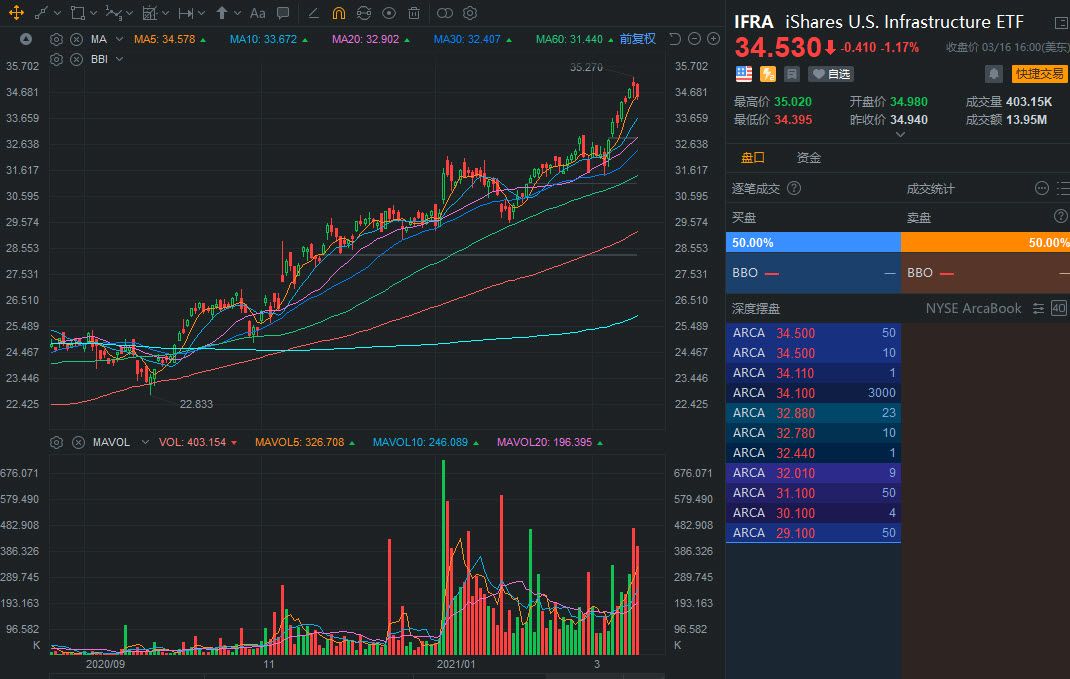Click the gray note icon beside lightning

(792, 74)
